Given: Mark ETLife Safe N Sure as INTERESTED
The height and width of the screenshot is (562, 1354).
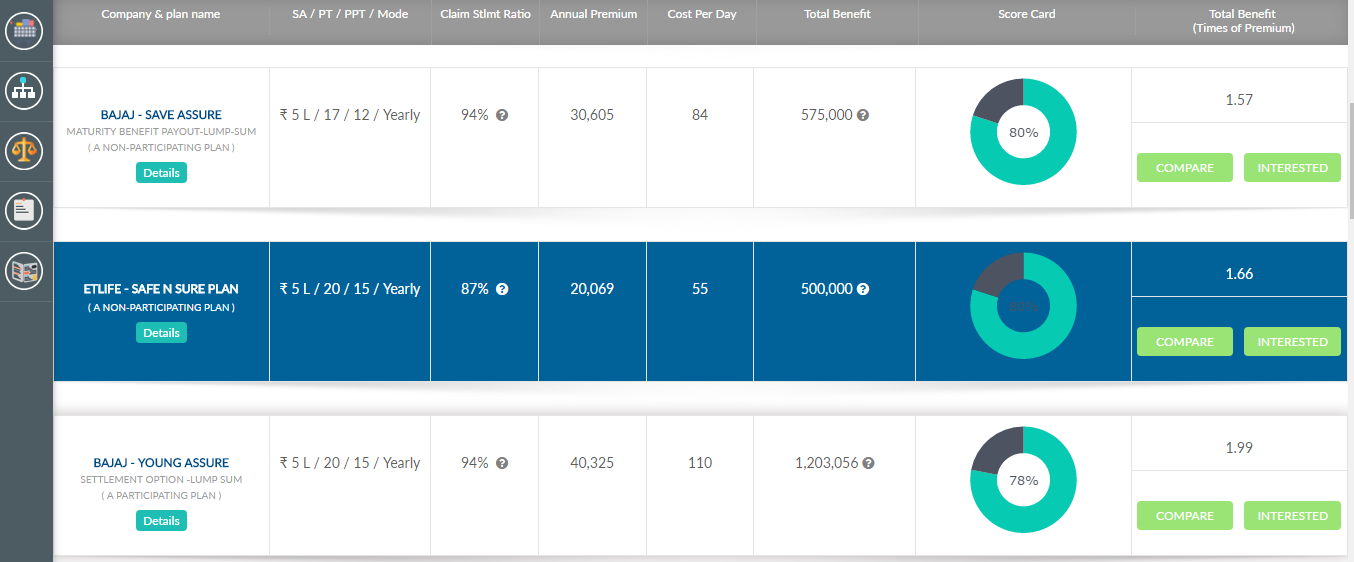Looking at the screenshot, I should [x=1292, y=342].
